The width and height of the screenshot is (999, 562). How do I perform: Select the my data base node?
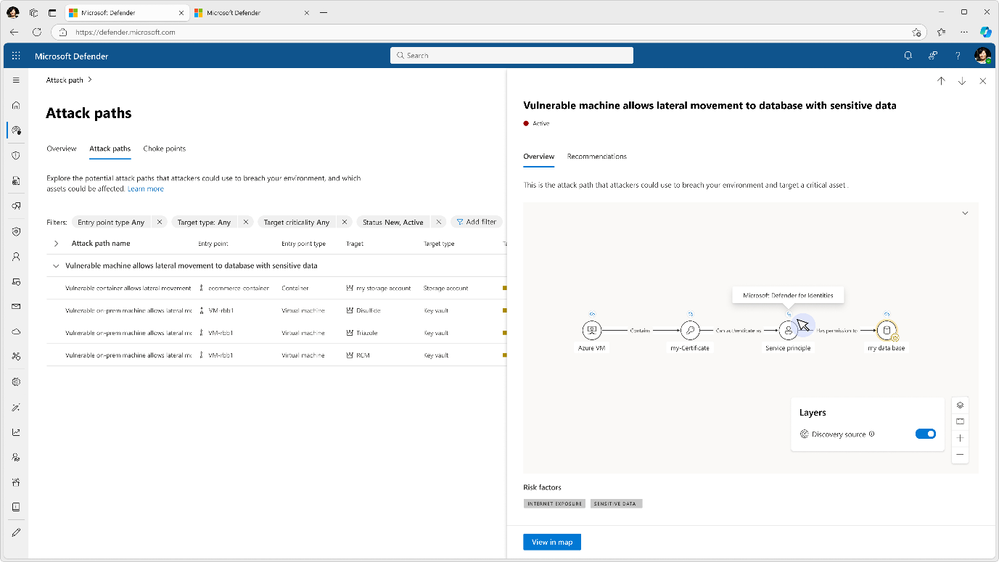click(x=886, y=330)
